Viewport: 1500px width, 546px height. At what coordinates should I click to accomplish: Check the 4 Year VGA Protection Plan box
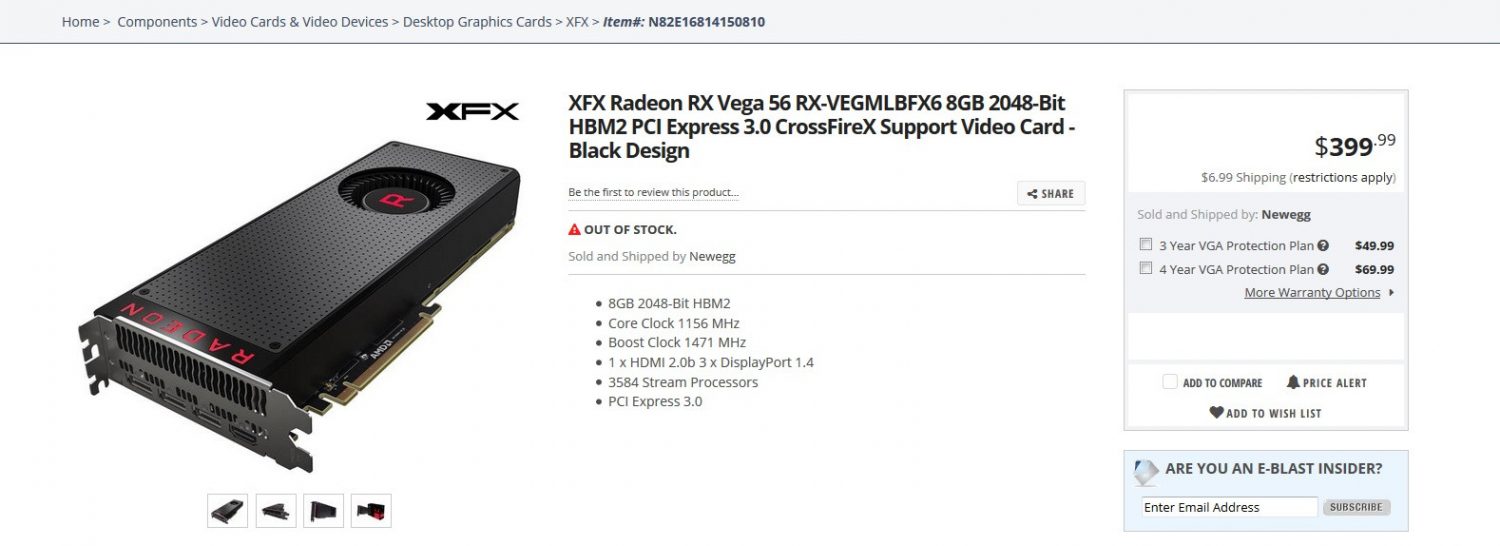(x=1146, y=268)
